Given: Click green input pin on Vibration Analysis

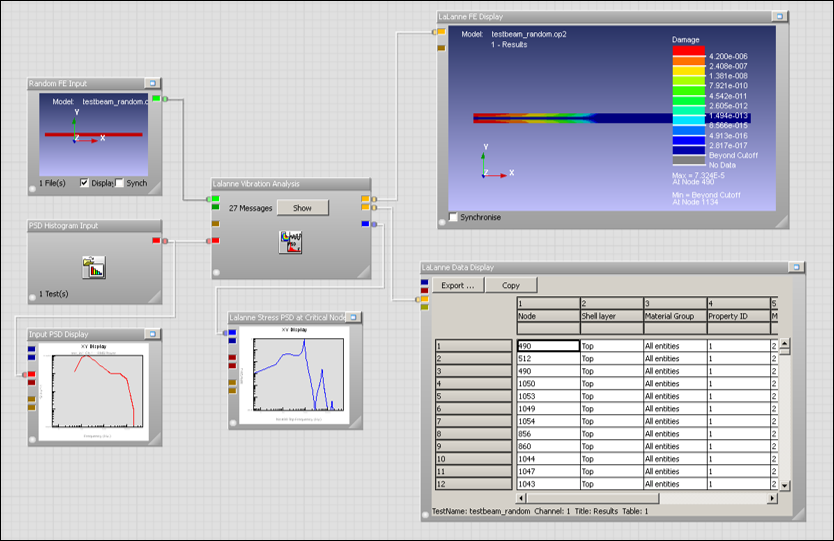Looking at the screenshot, I should 215,198.
